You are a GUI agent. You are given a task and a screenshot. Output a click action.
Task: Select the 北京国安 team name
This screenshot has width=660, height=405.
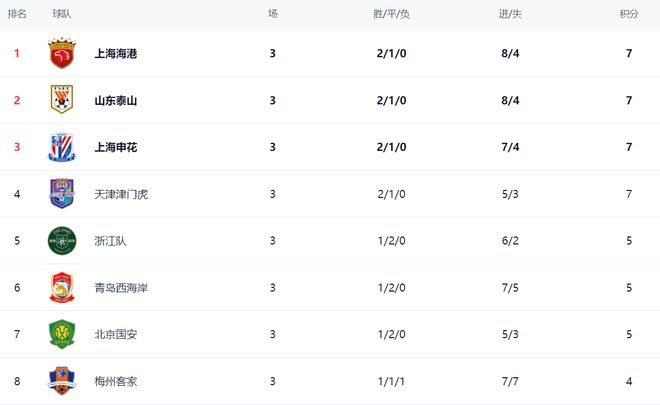coord(116,334)
